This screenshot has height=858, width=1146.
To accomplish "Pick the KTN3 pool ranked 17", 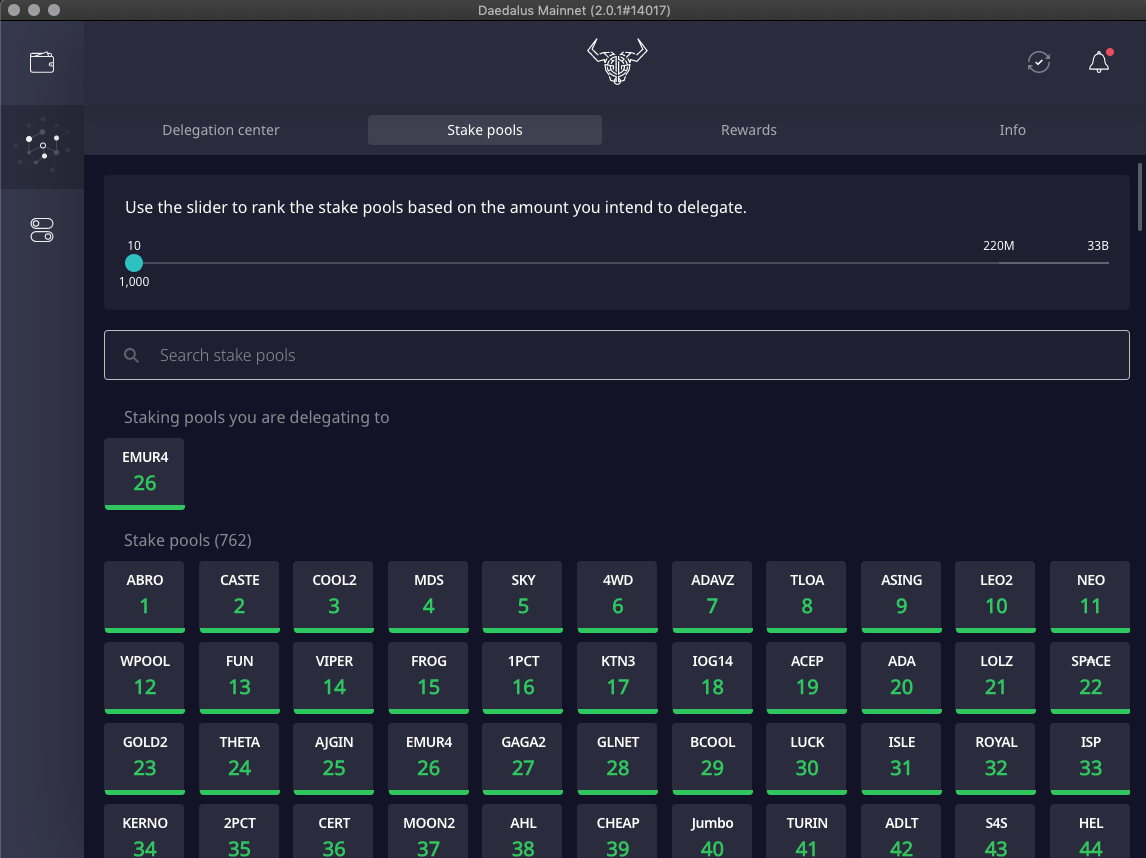I will (x=618, y=677).
